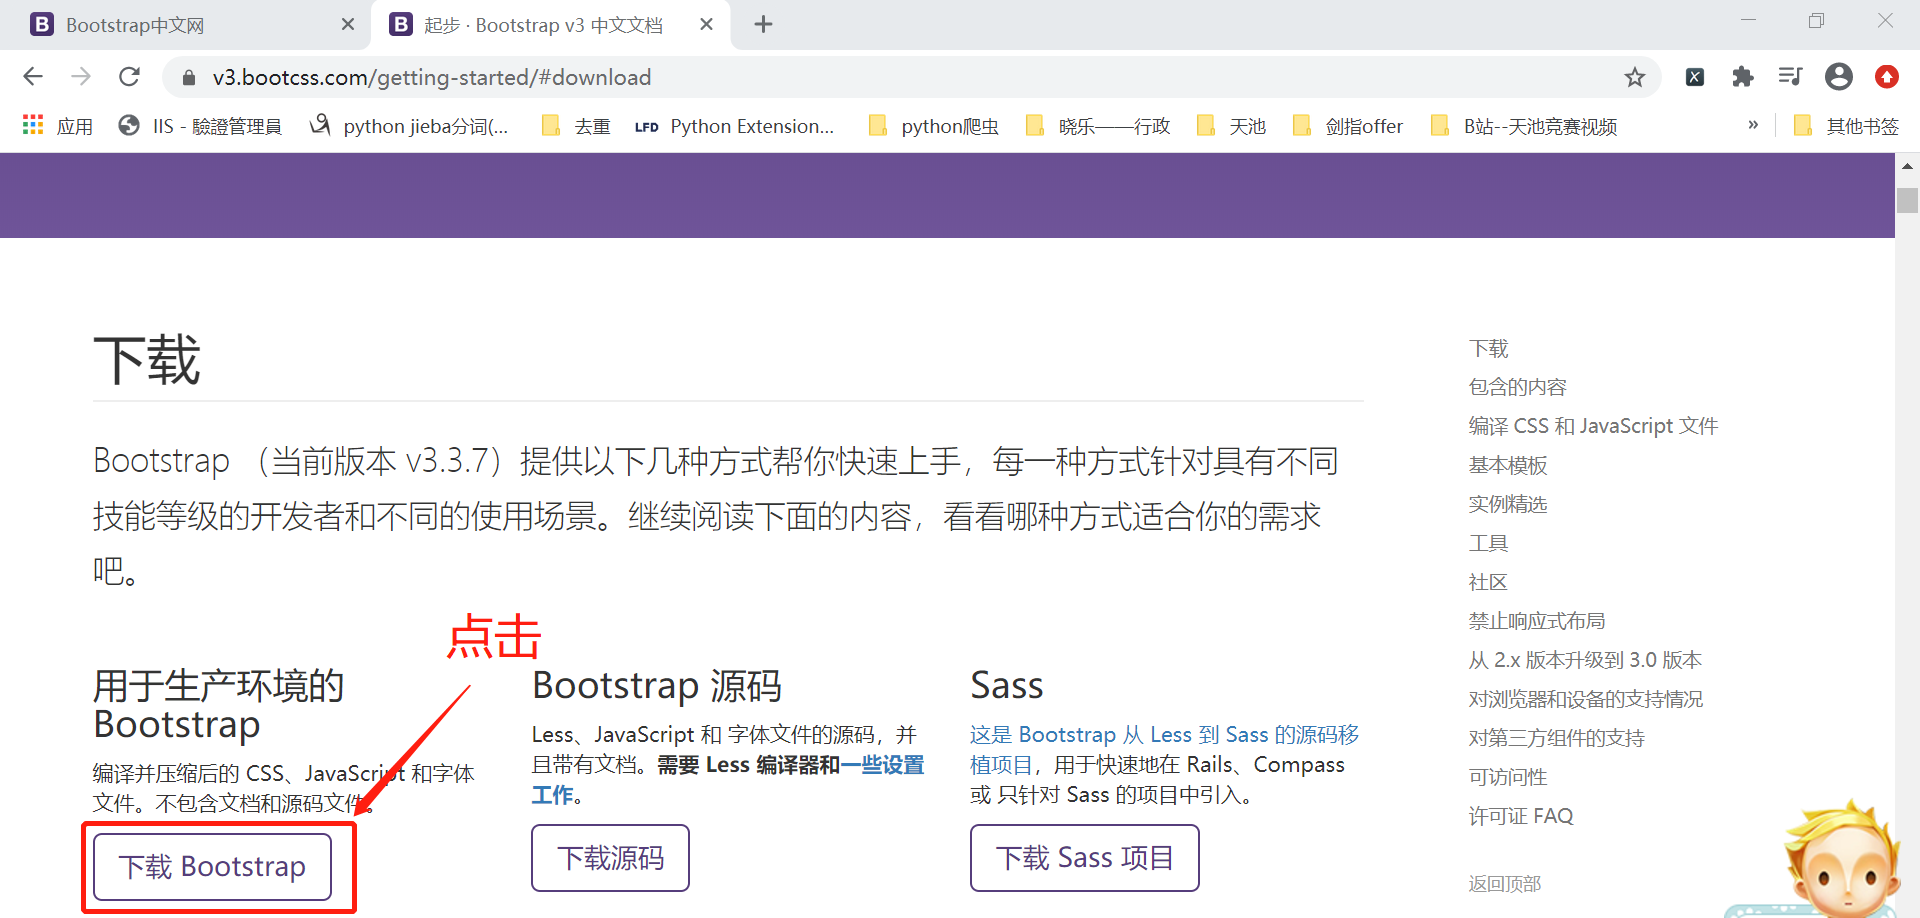Screen dimensions: 1920x918
Task: Go to 对第三方组件的支持 section
Action: pyautogui.click(x=1557, y=739)
